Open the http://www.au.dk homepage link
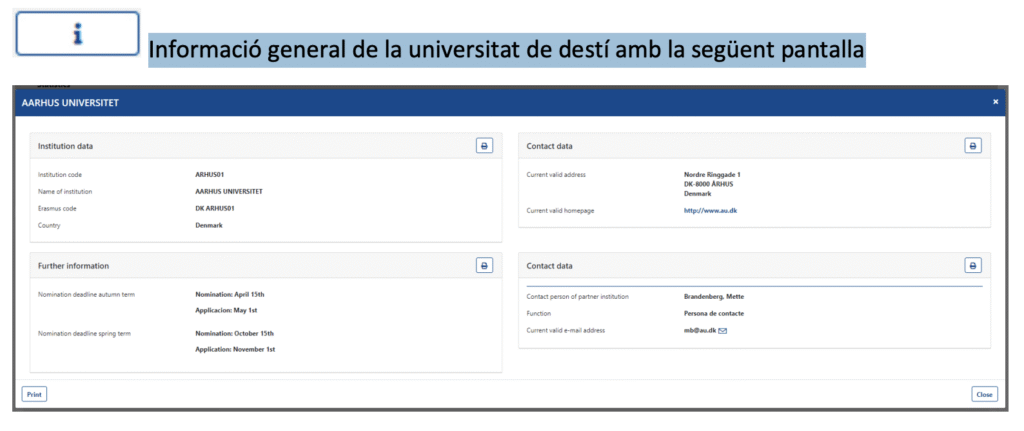 (x=710, y=210)
